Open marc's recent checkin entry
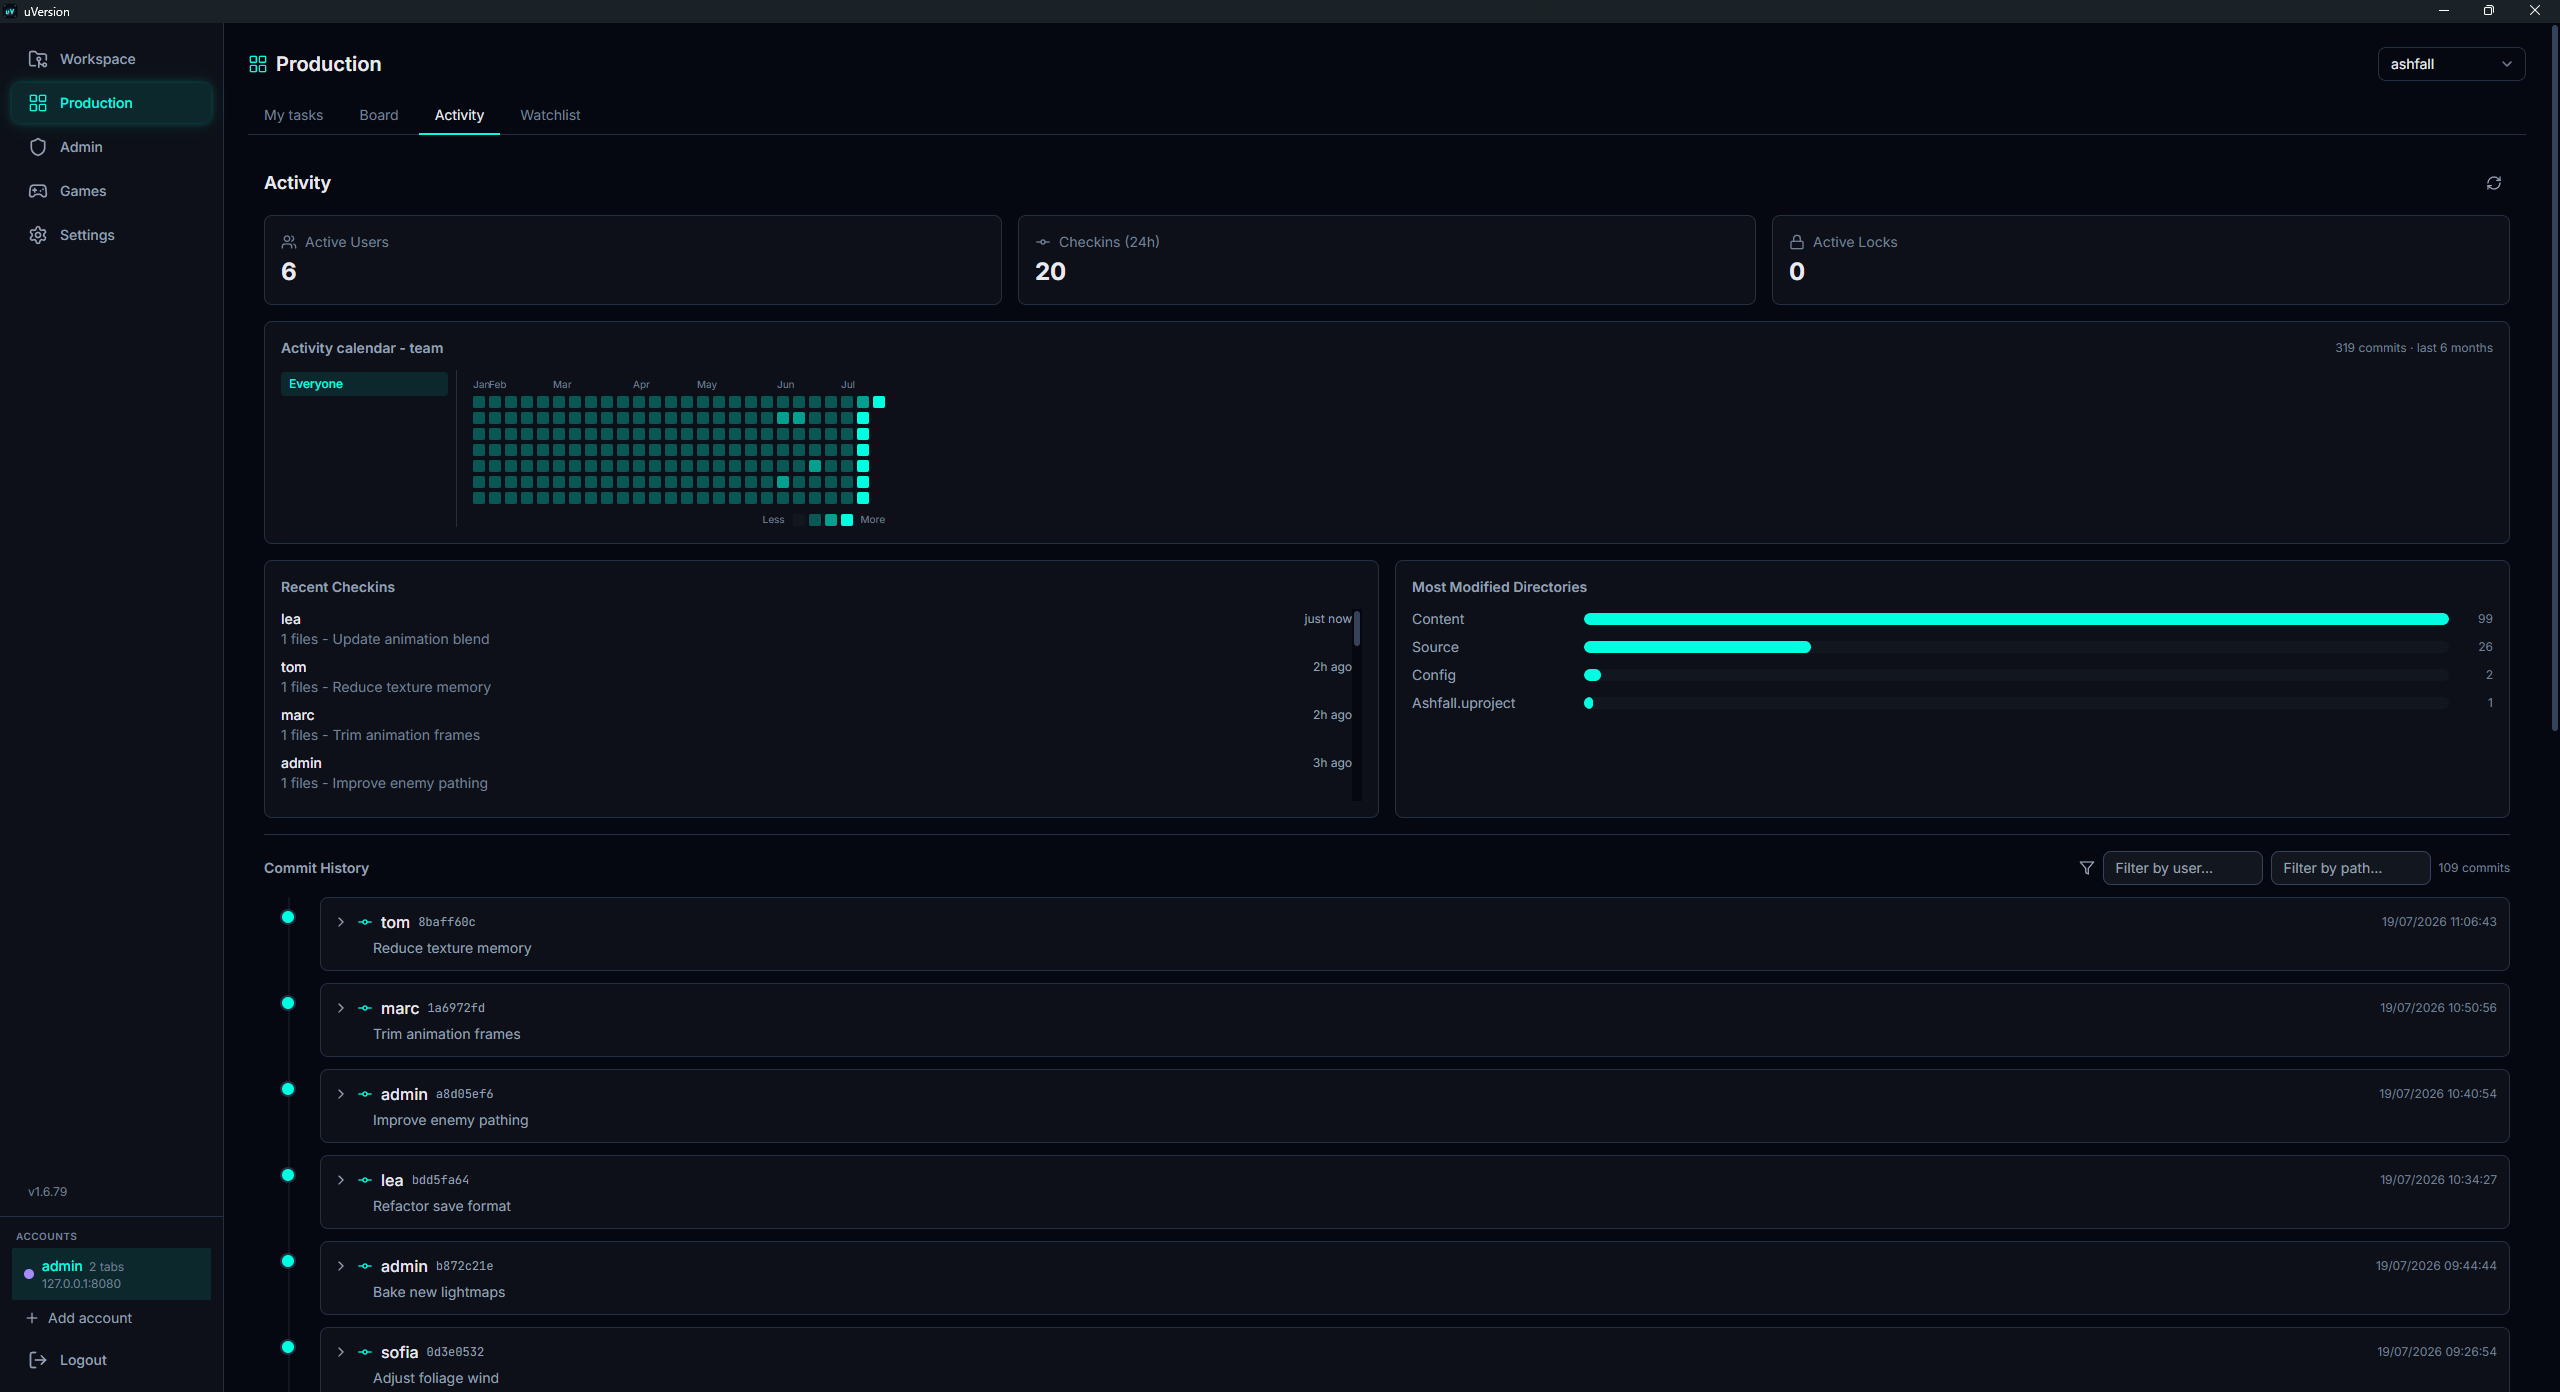The width and height of the screenshot is (2560, 1392). pyautogui.click(x=816, y=725)
